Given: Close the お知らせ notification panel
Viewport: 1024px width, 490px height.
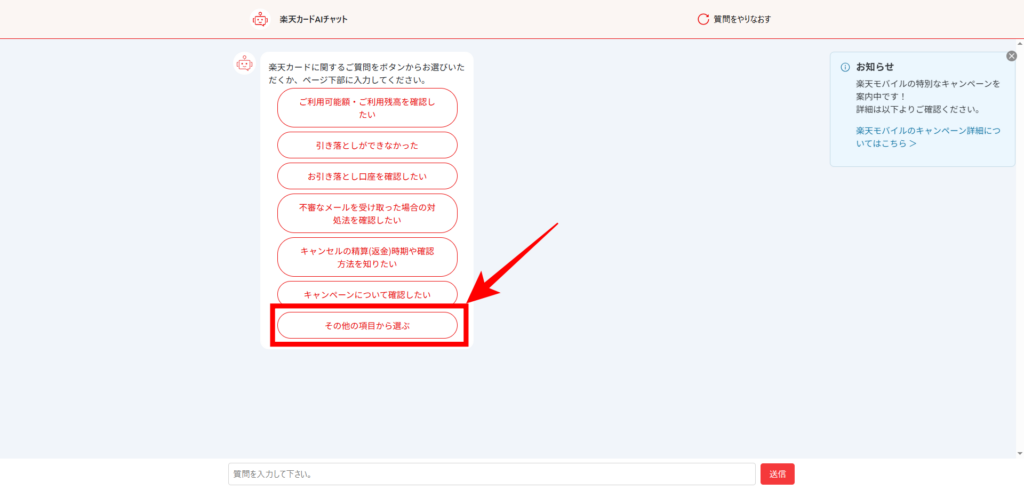Looking at the screenshot, I should [1011, 57].
